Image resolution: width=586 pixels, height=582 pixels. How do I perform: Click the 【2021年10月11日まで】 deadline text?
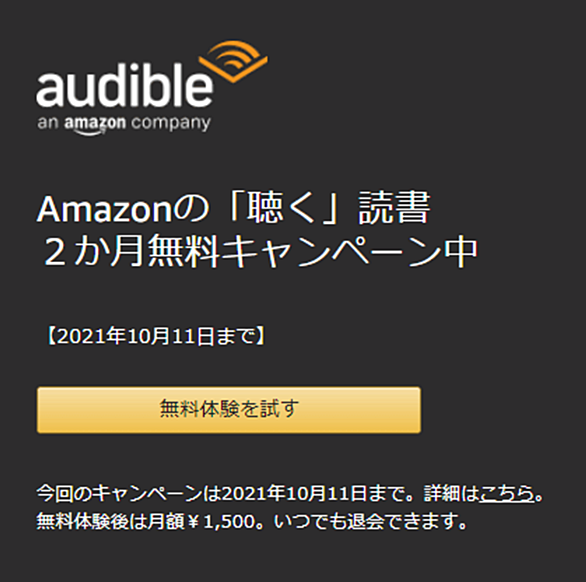click(x=155, y=336)
